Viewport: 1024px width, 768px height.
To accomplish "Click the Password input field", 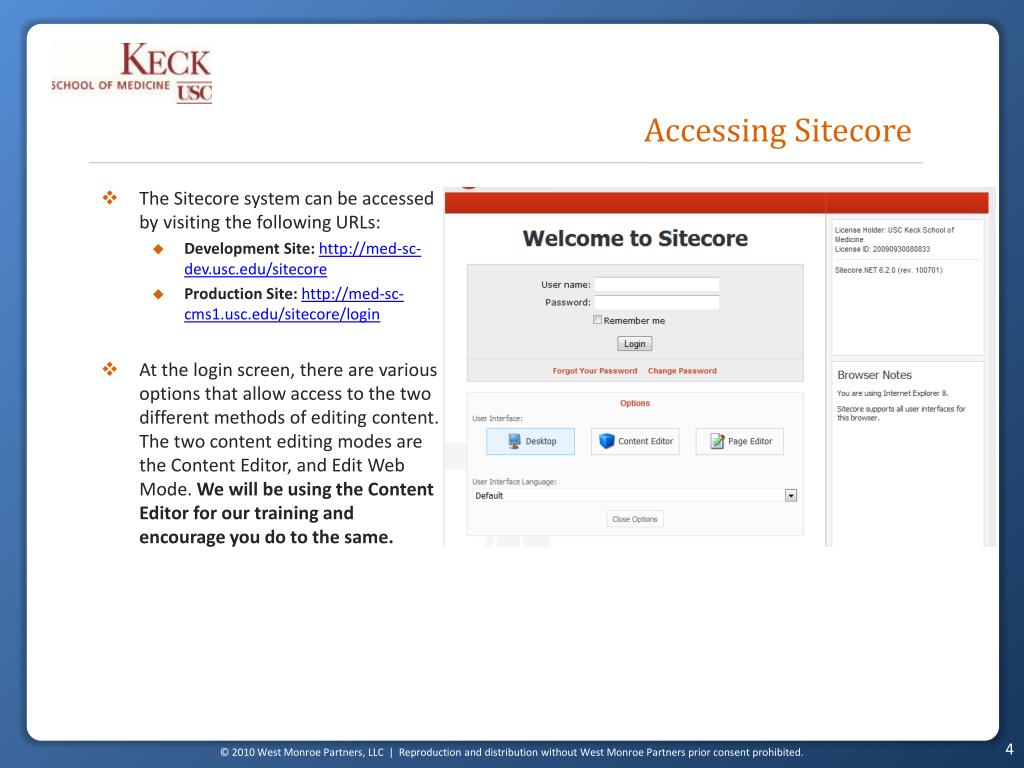I will click(x=656, y=302).
